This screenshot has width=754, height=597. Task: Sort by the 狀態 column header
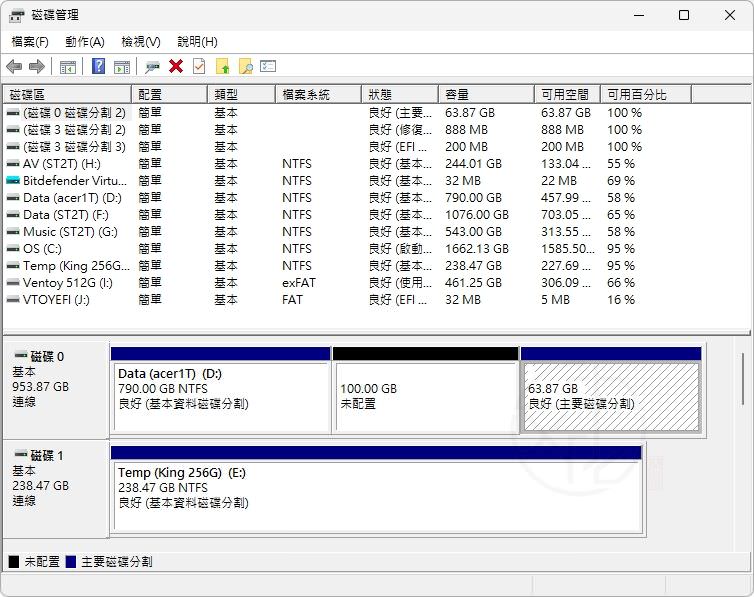[x=400, y=95]
